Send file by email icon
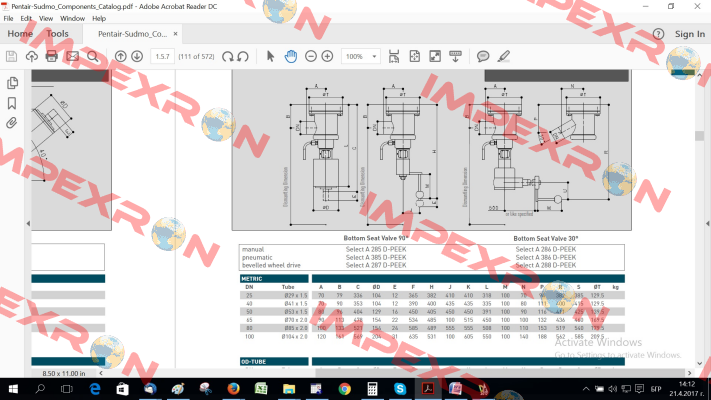Viewport: 711px width, 400px height. (x=73, y=56)
